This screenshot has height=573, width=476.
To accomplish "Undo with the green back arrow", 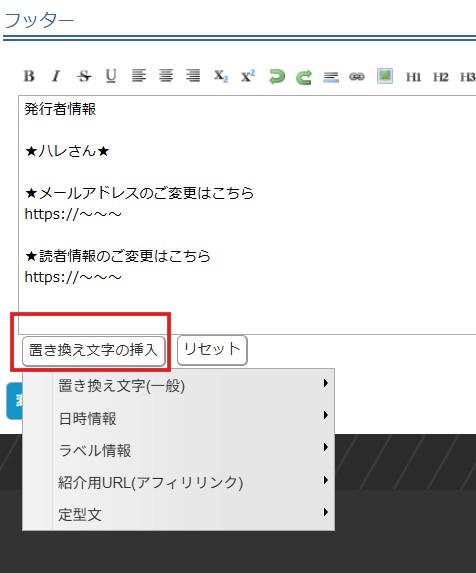I will coord(277,77).
